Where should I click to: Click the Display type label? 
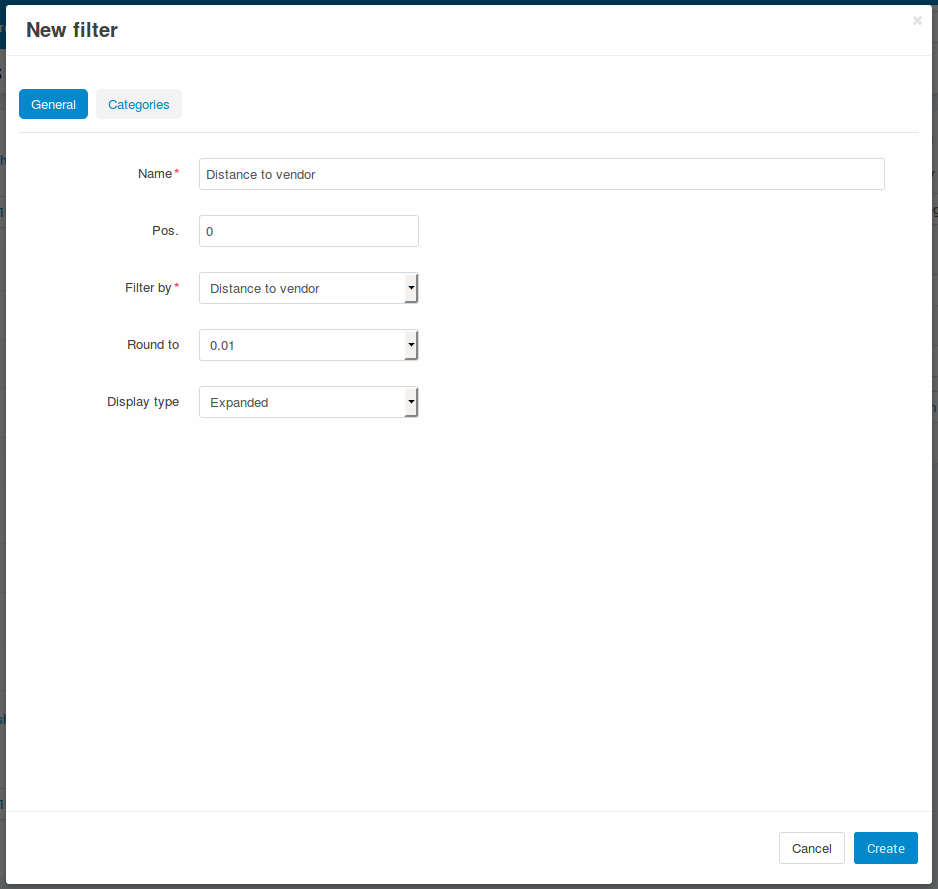[x=143, y=402]
